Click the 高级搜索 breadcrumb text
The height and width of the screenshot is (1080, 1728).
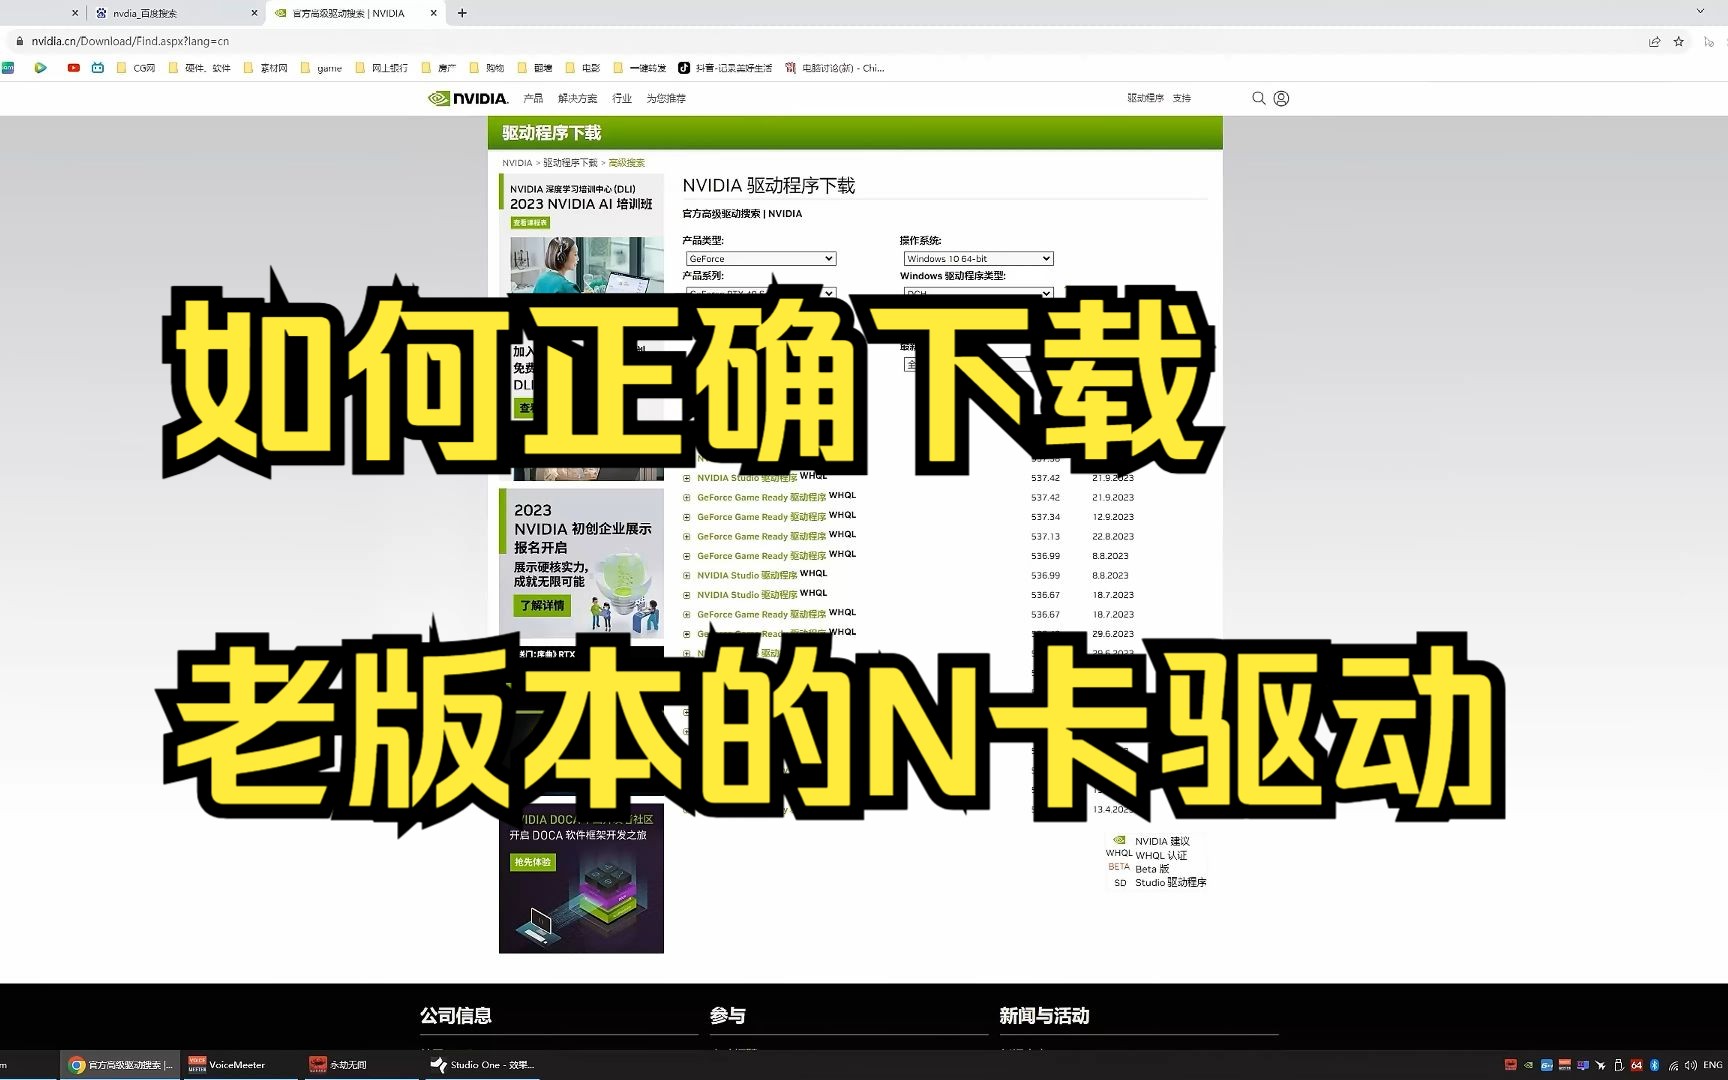626,163
